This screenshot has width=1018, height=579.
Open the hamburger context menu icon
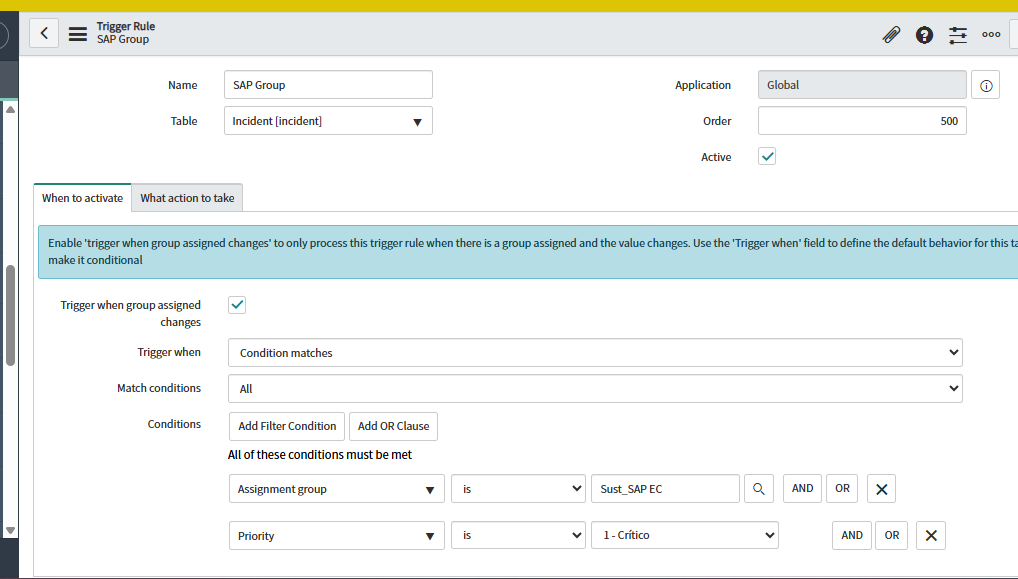[77, 33]
